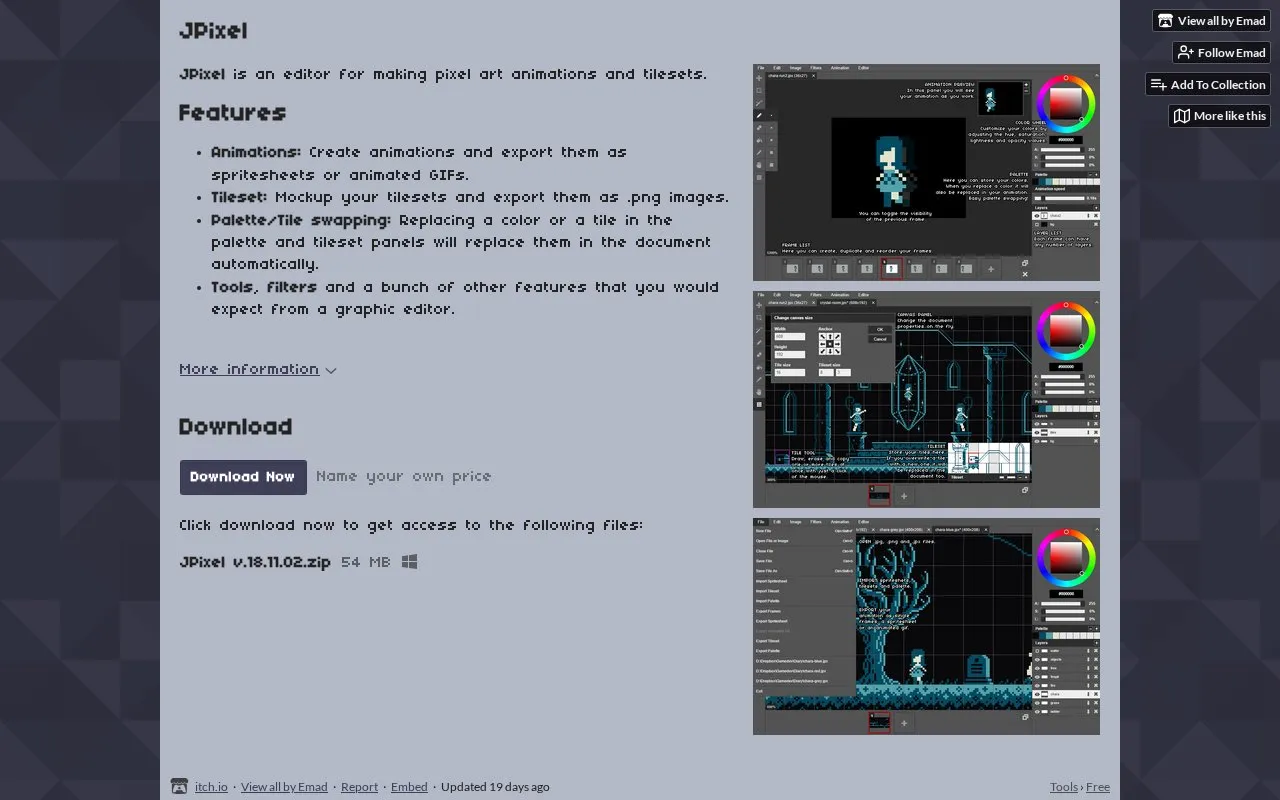Open More like this recommendations
Image resolution: width=1280 pixels, height=800 pixels.
coord(1219,116)
